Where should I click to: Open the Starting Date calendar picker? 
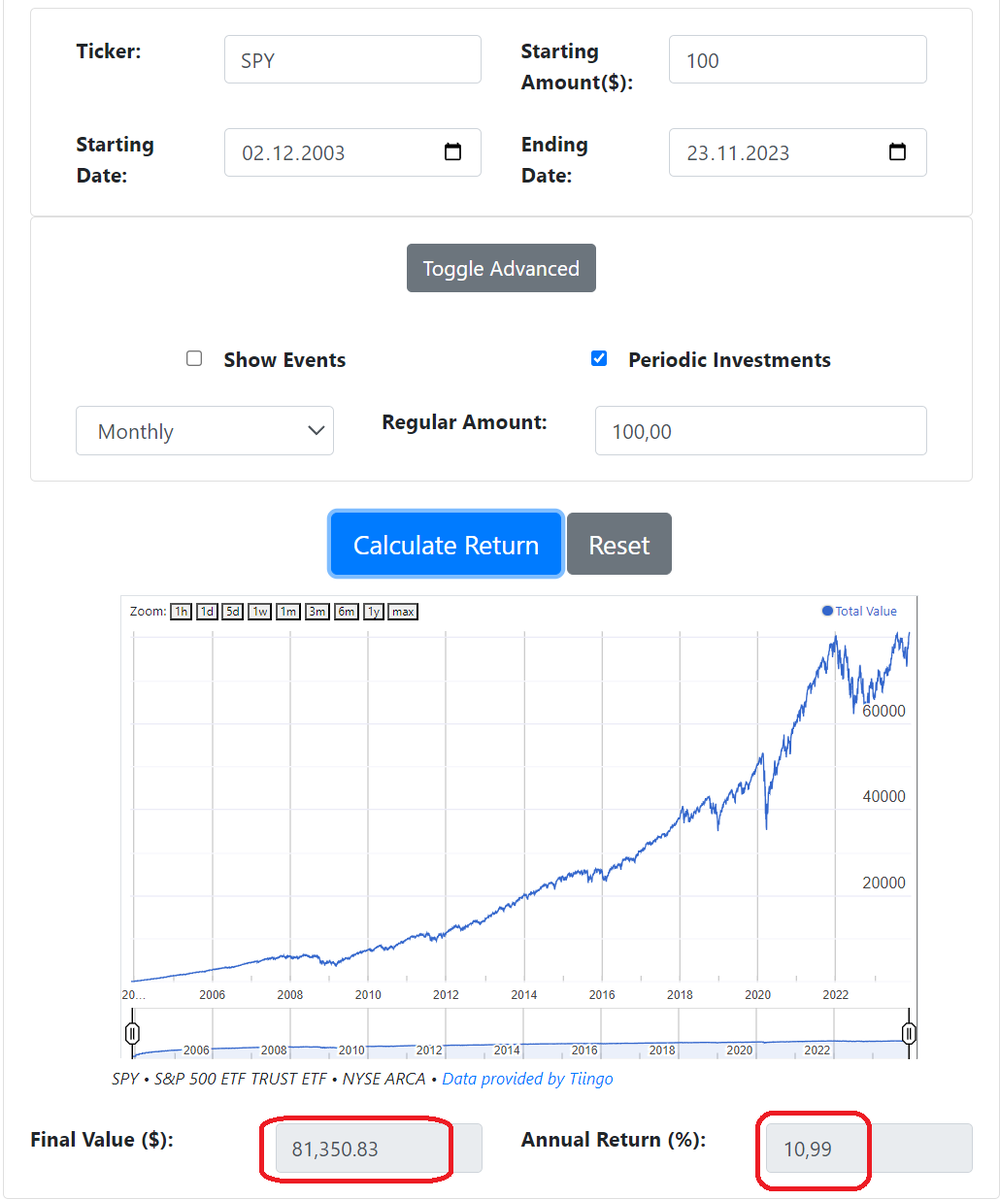[x=453, y=152]
